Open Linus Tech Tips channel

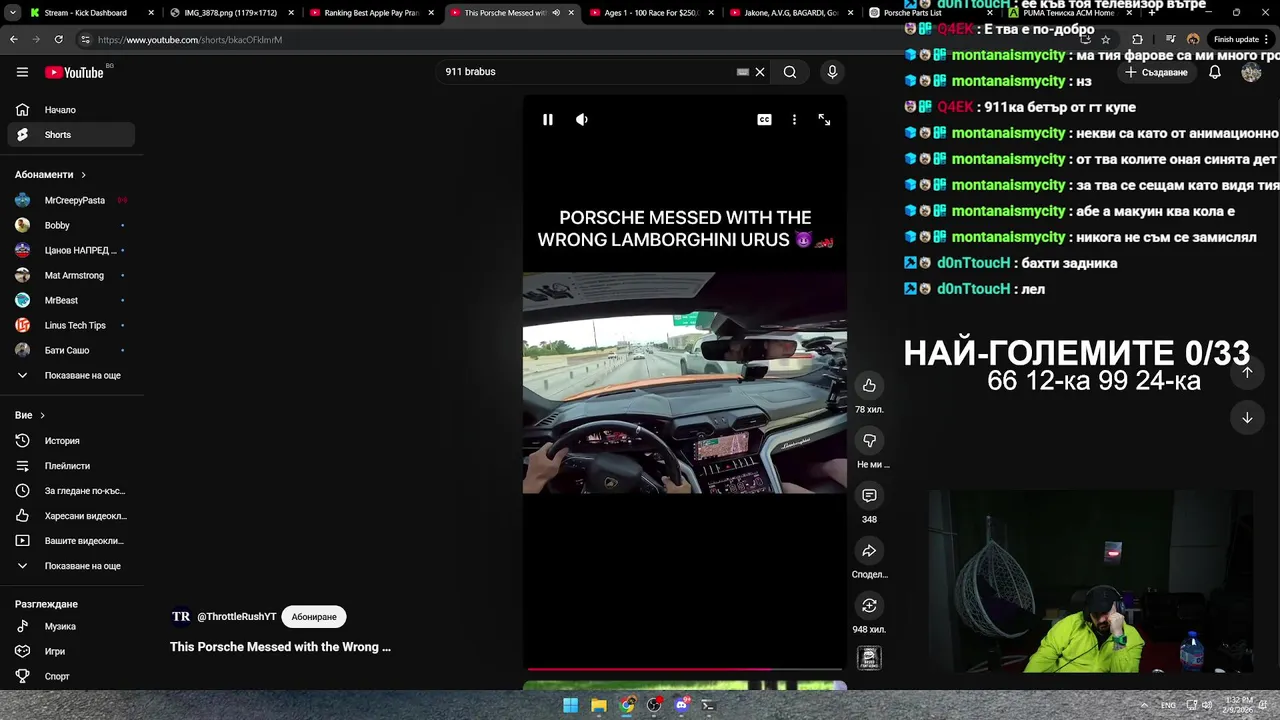click(x=70, y=325)
